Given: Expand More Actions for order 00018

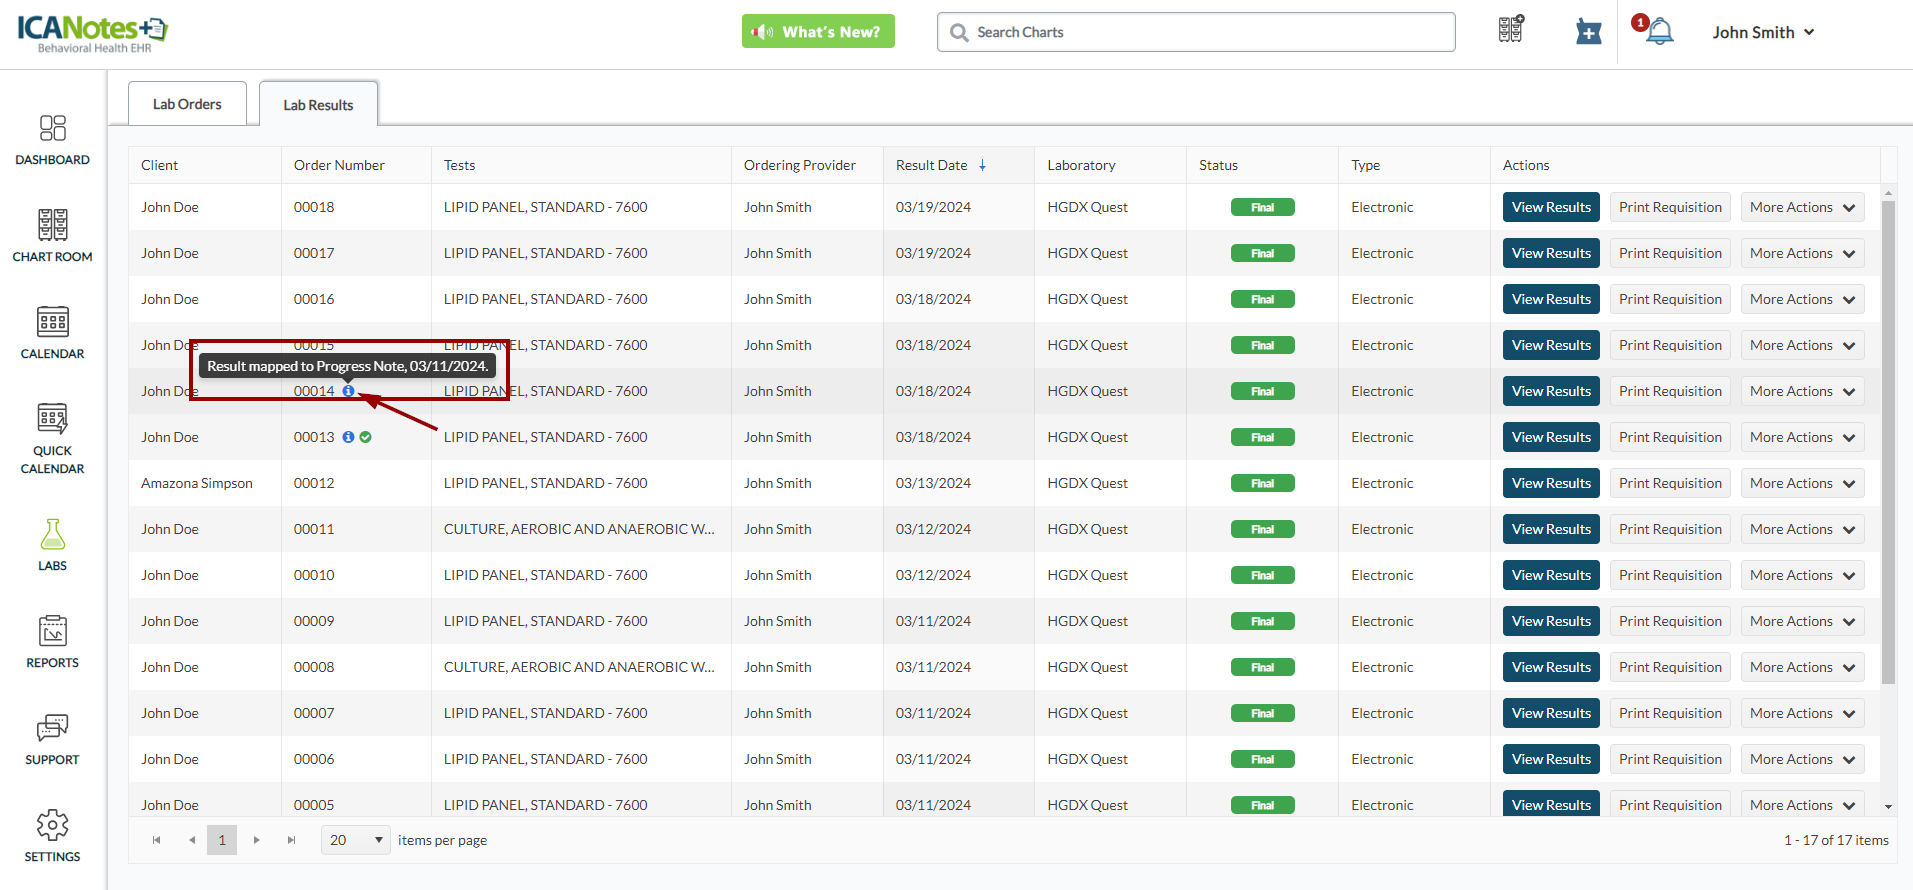Looking at the screenshot, I should click(1802, 207).
